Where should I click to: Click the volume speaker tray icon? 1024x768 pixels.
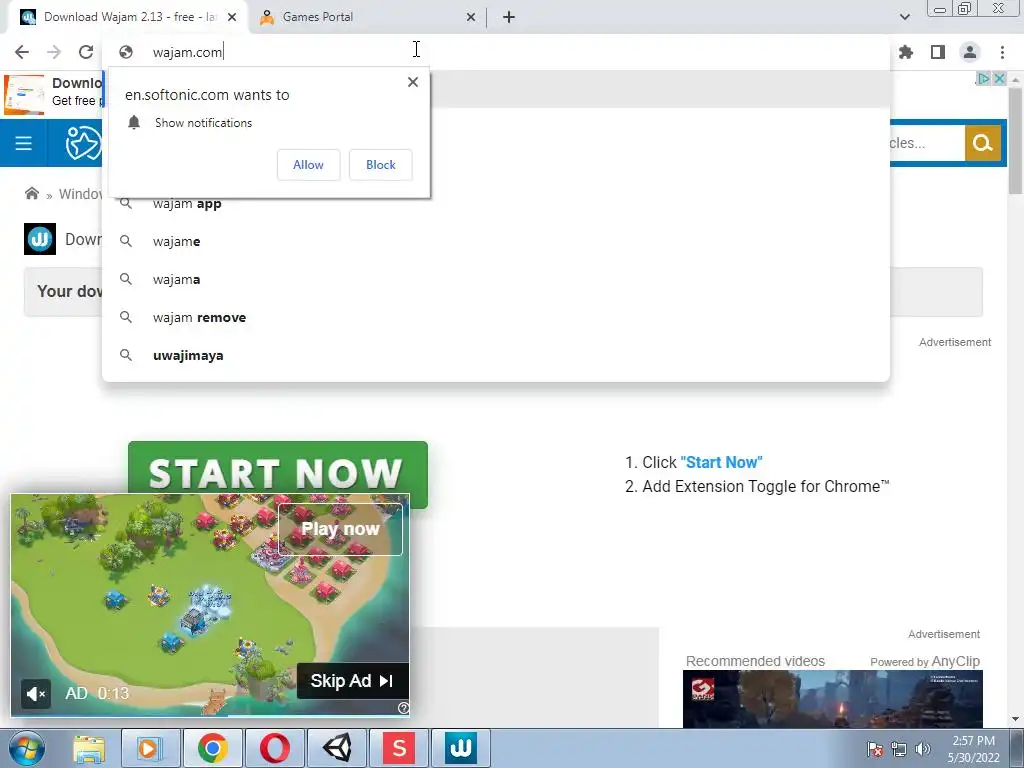click(x=923, y=749)
